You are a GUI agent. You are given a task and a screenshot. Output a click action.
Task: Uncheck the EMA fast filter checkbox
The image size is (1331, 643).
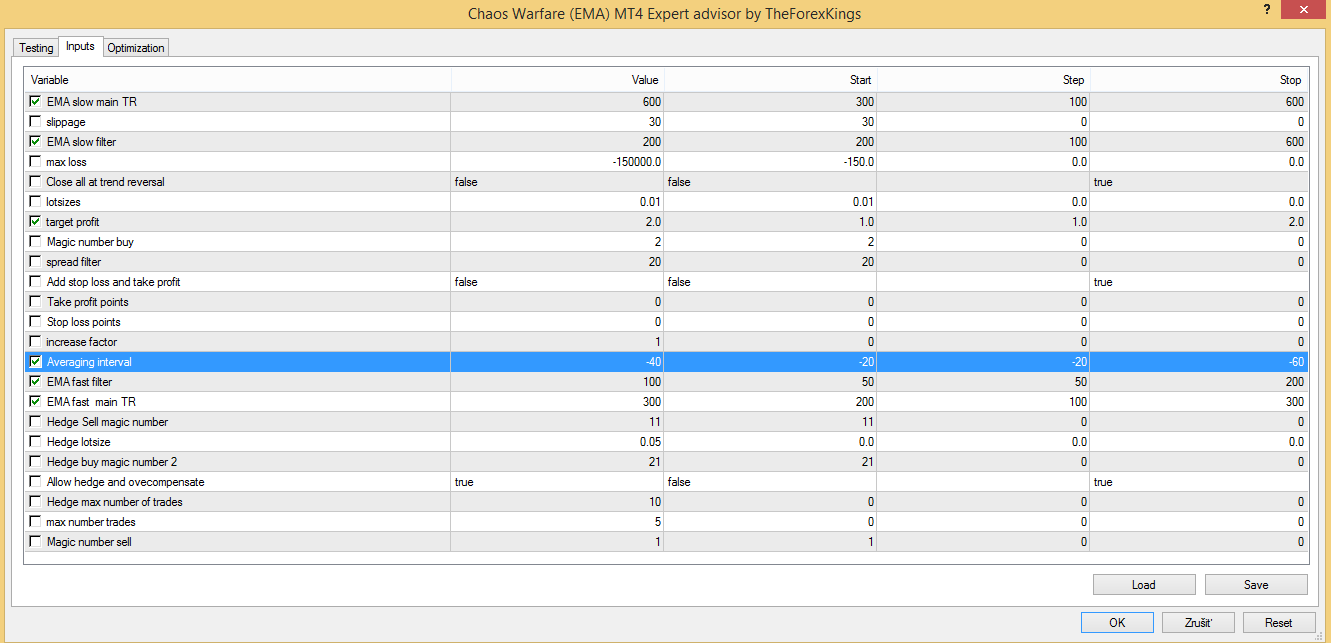coord(36,382)
